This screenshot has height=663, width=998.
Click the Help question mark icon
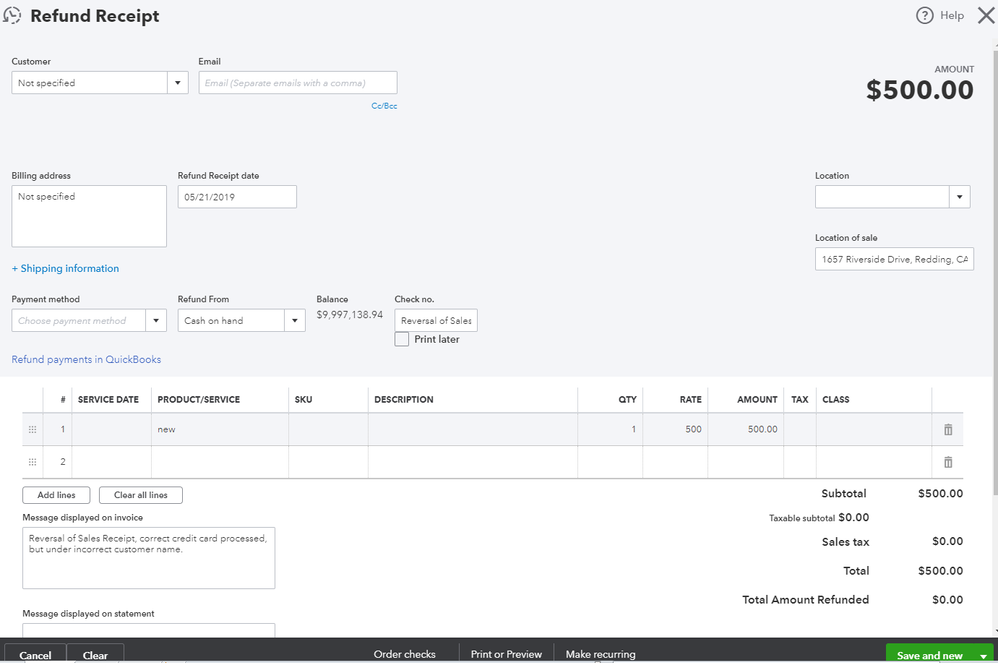click(924, 16)
